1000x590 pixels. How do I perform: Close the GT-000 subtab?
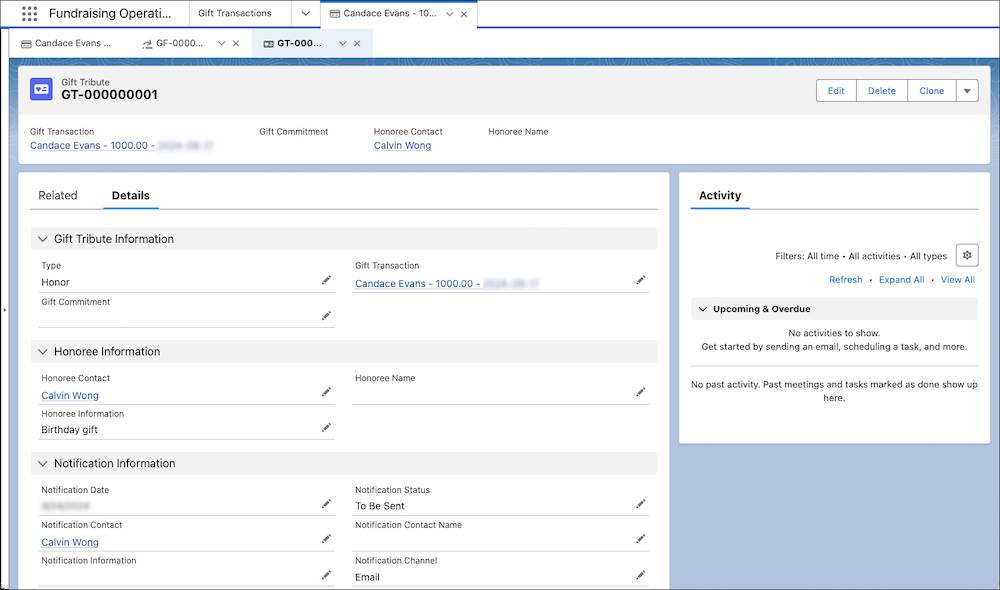[357, 43]
